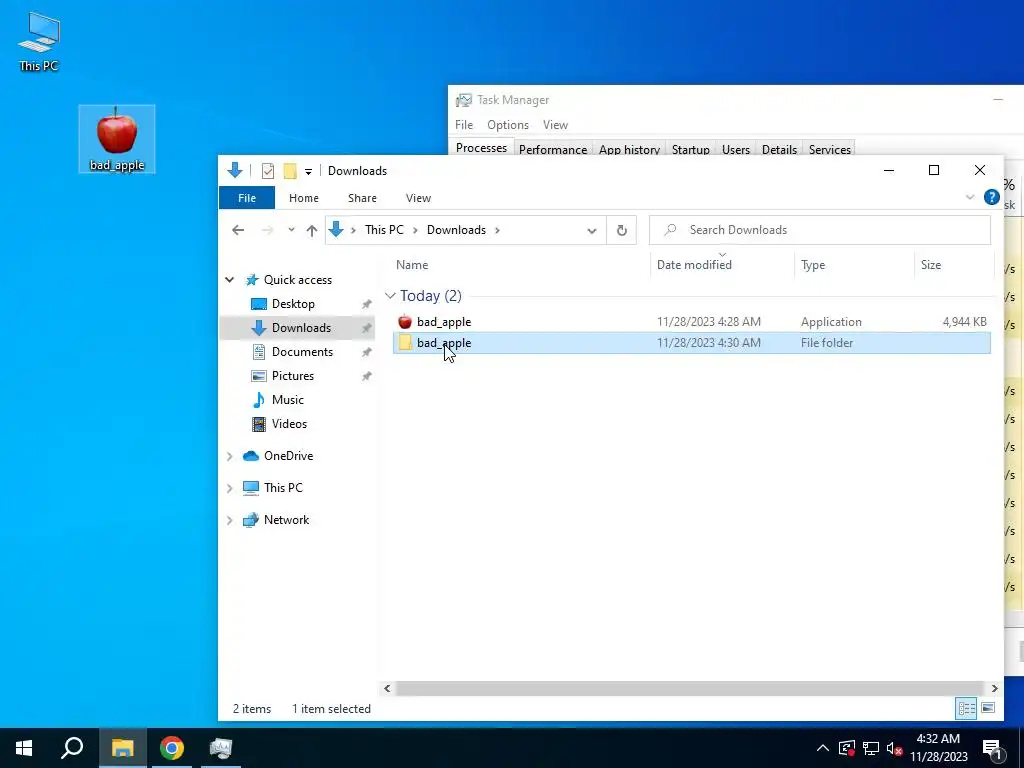Click This PC in the address breadcrumb
Viewport: 1024px width, 768px height.
coord(384,230)
